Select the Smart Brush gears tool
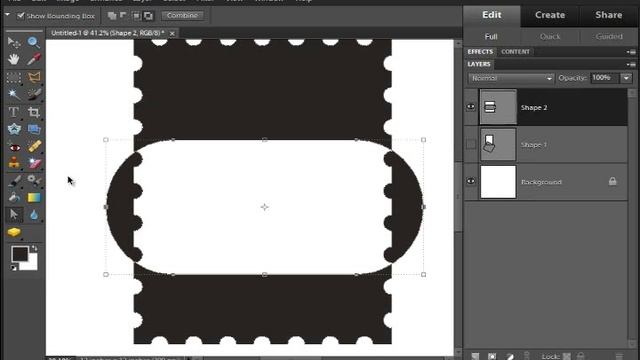The image size is (640, 360). click(34, 180)
